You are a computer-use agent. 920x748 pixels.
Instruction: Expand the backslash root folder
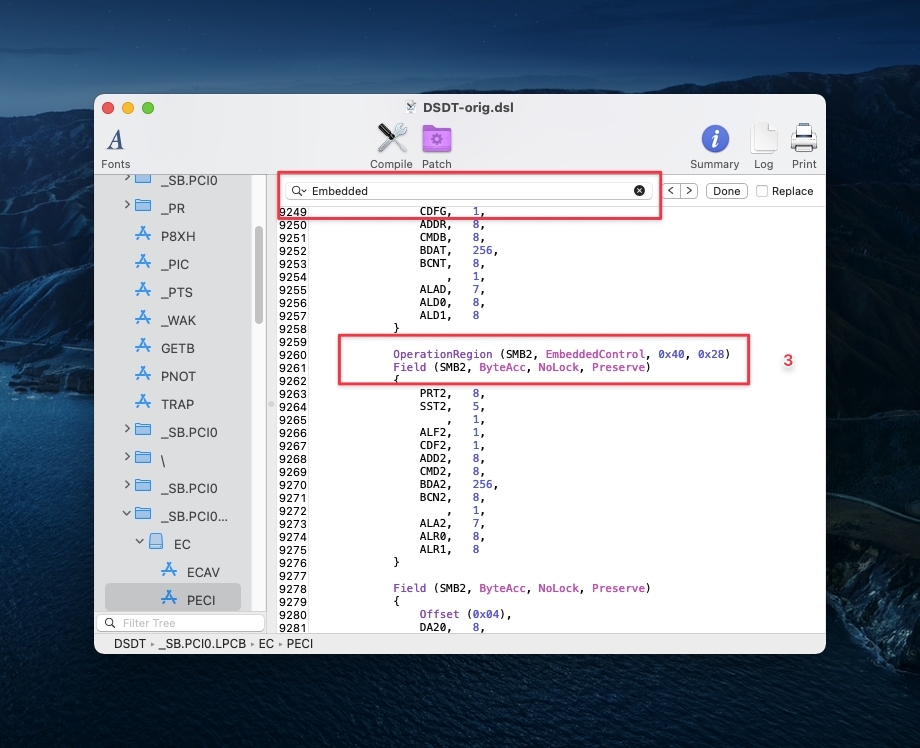tap(127, 457)
